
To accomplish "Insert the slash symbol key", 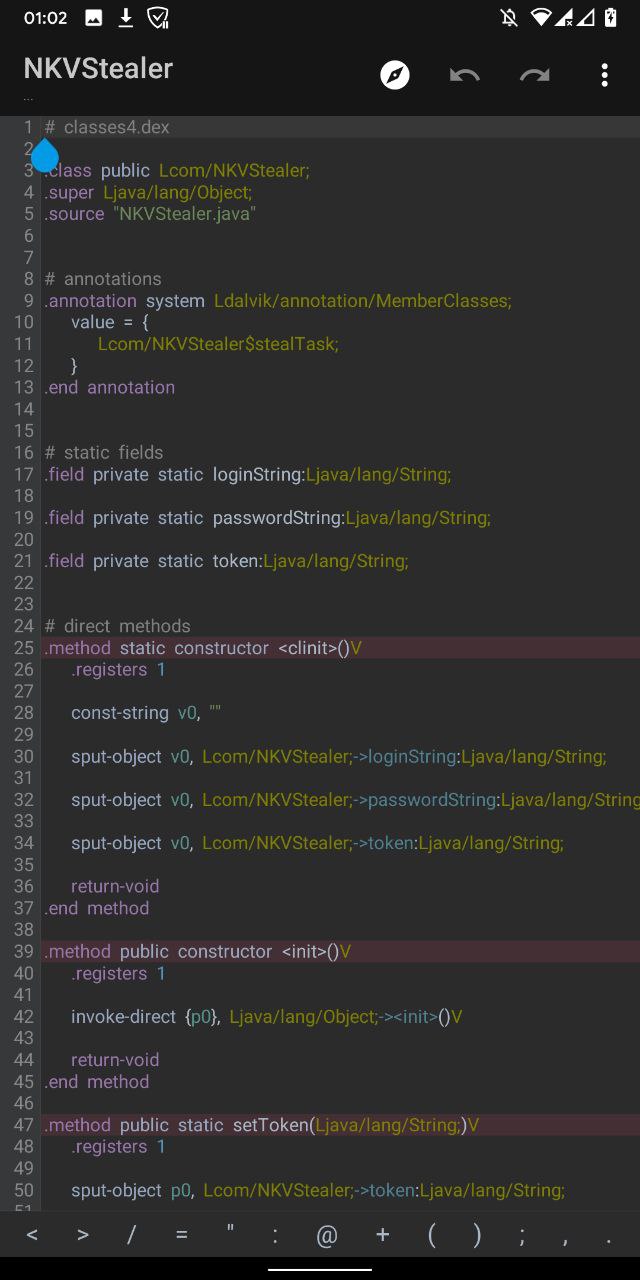I will [x=131, y=1236].
